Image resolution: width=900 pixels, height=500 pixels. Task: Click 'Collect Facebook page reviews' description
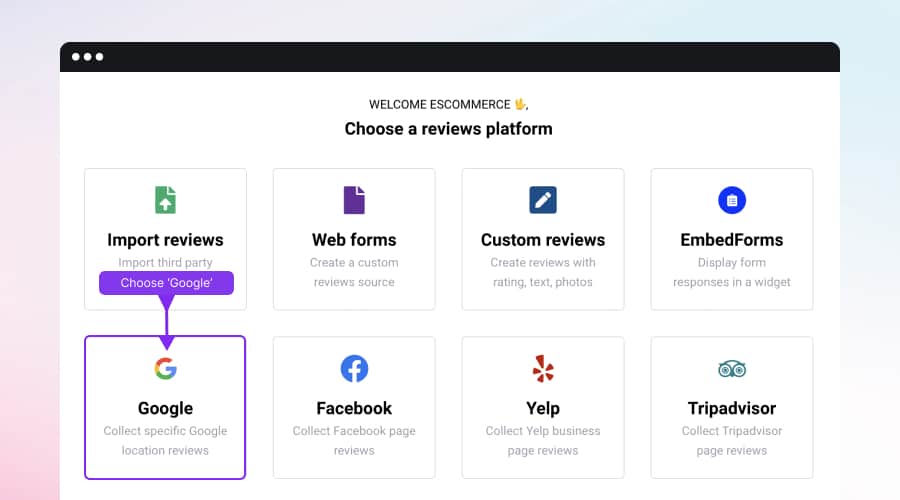354,441
